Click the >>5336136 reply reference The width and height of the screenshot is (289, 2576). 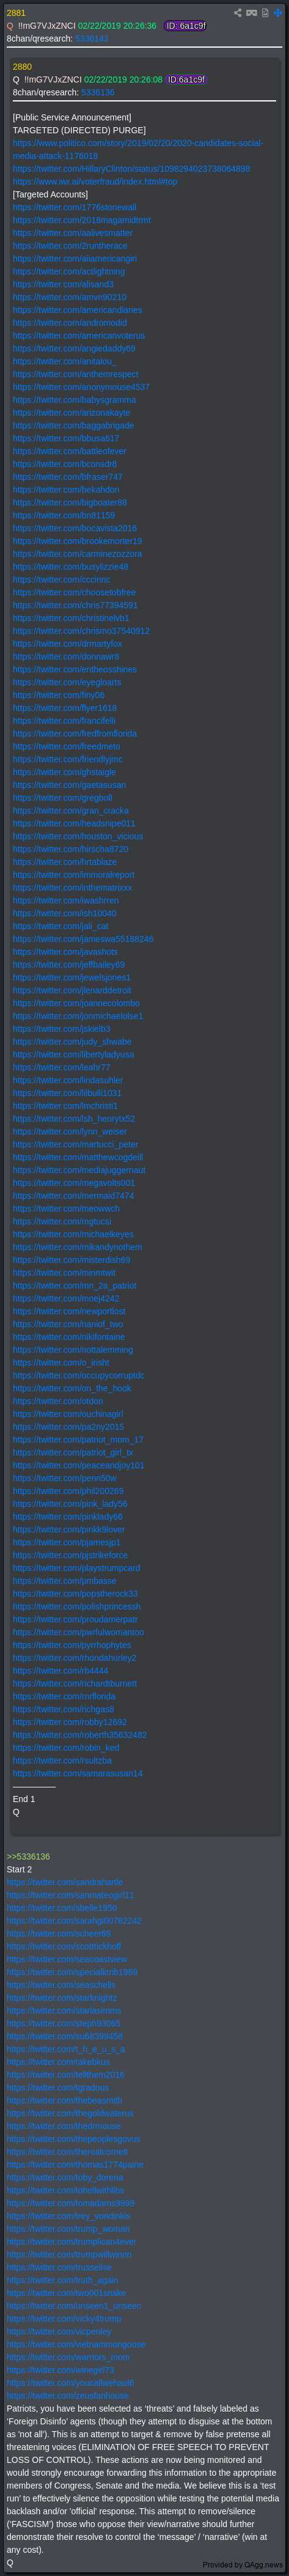(x=28, y=1856)
